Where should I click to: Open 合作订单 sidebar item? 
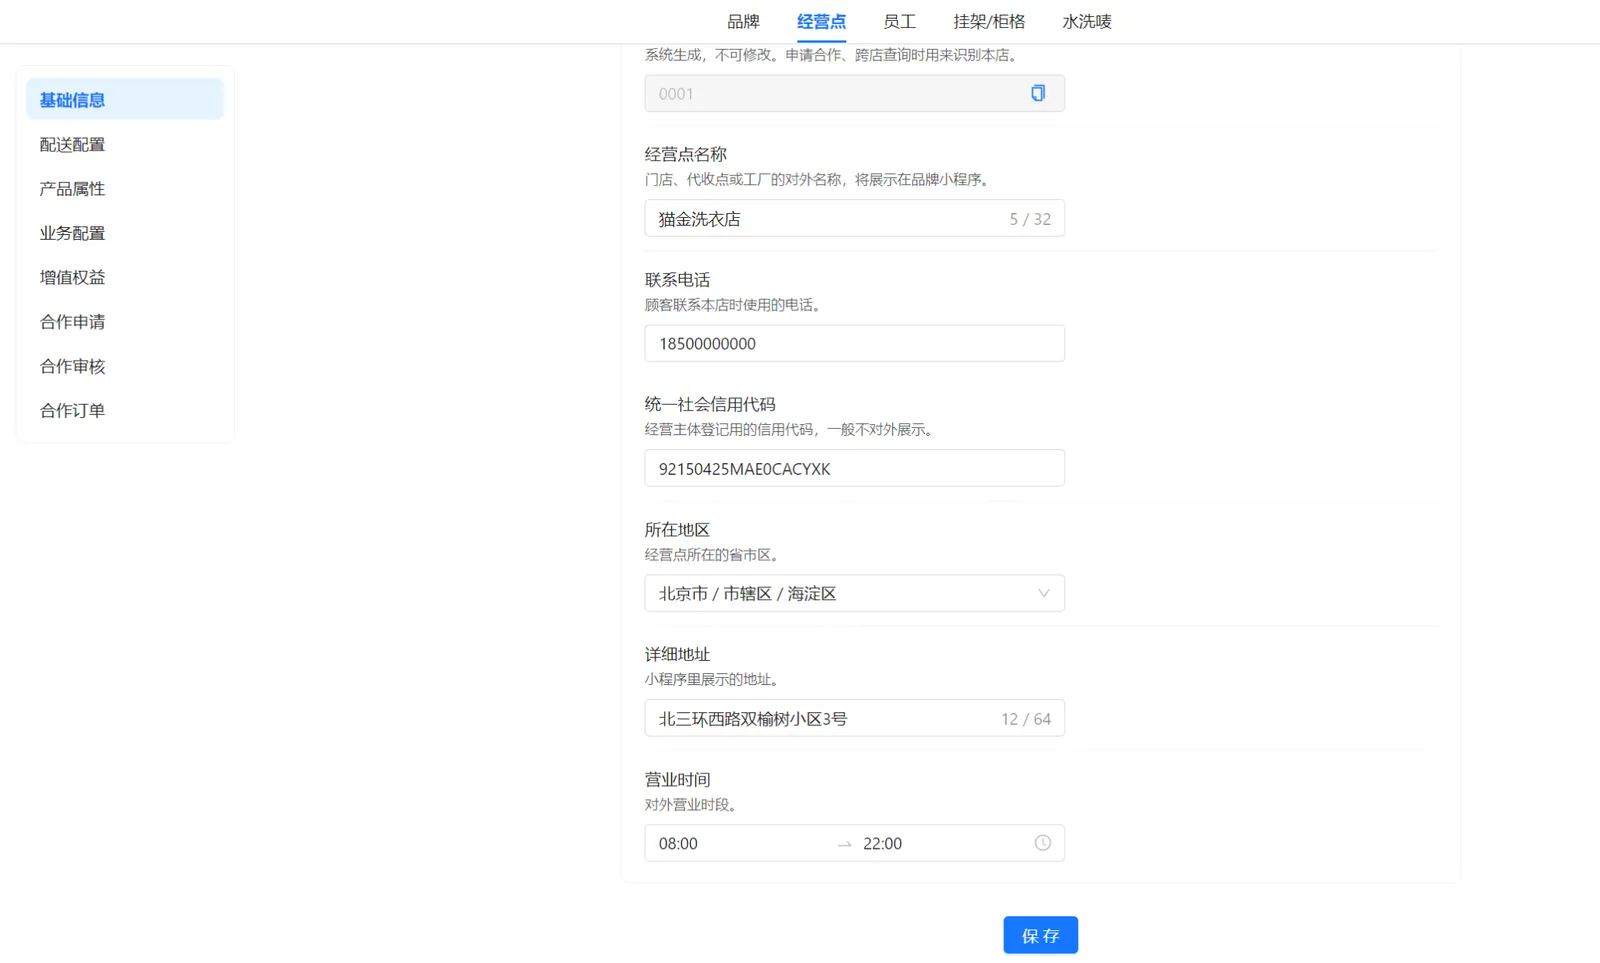point(125,410)
